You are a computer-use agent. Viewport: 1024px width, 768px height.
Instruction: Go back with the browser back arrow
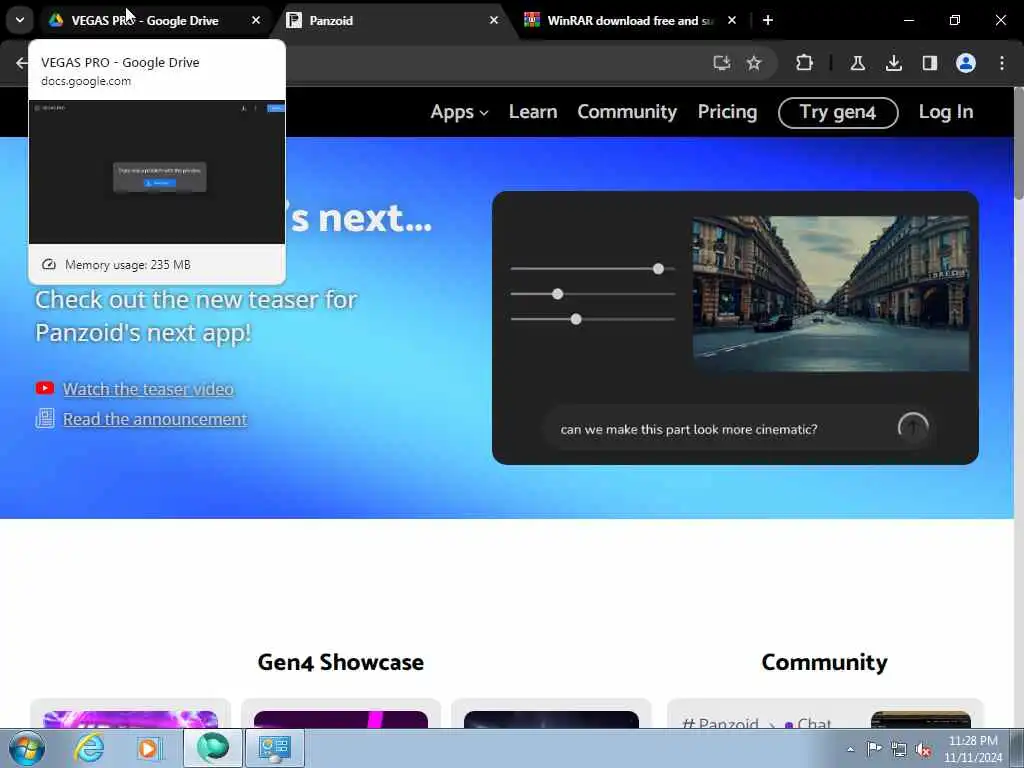pos(21,63)
